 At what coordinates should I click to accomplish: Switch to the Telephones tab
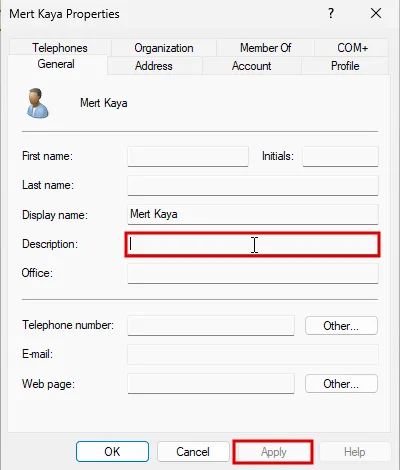(x=60, y=48)
